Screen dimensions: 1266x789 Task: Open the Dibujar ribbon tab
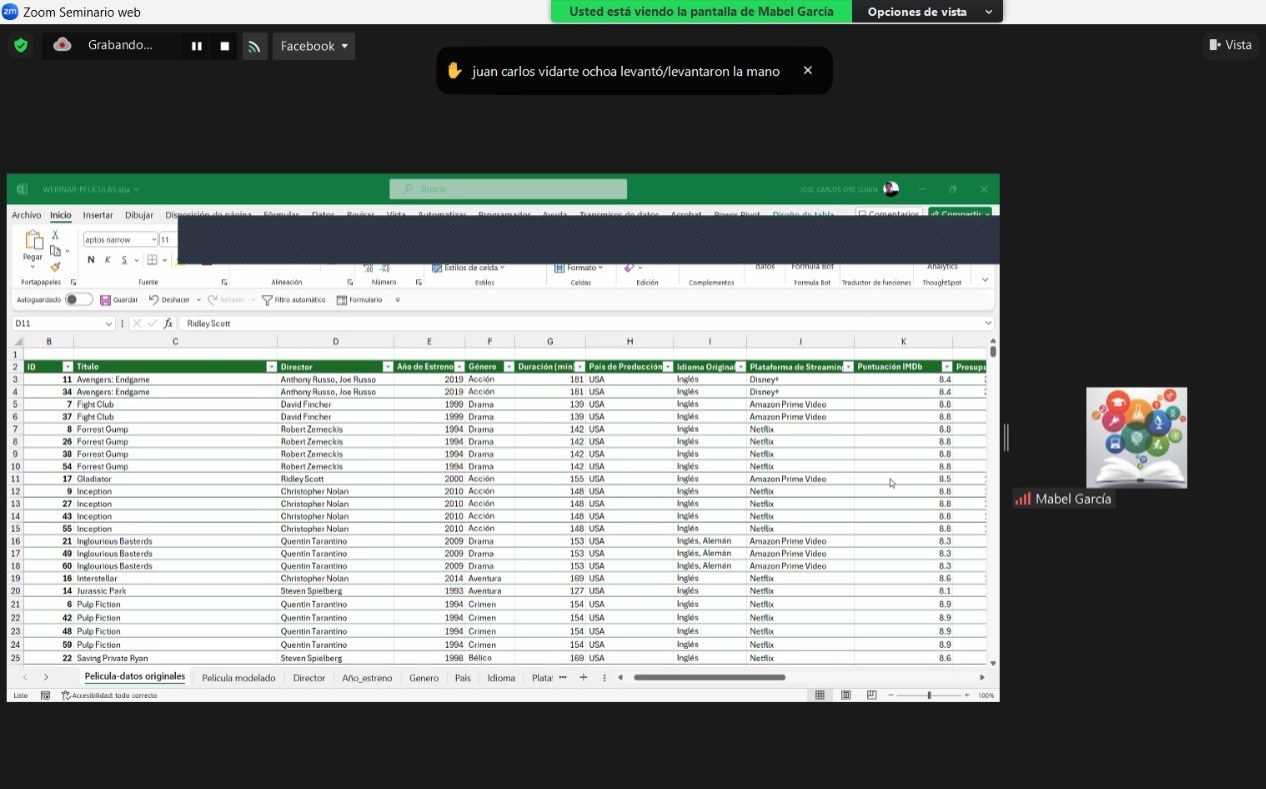point(139,215)
